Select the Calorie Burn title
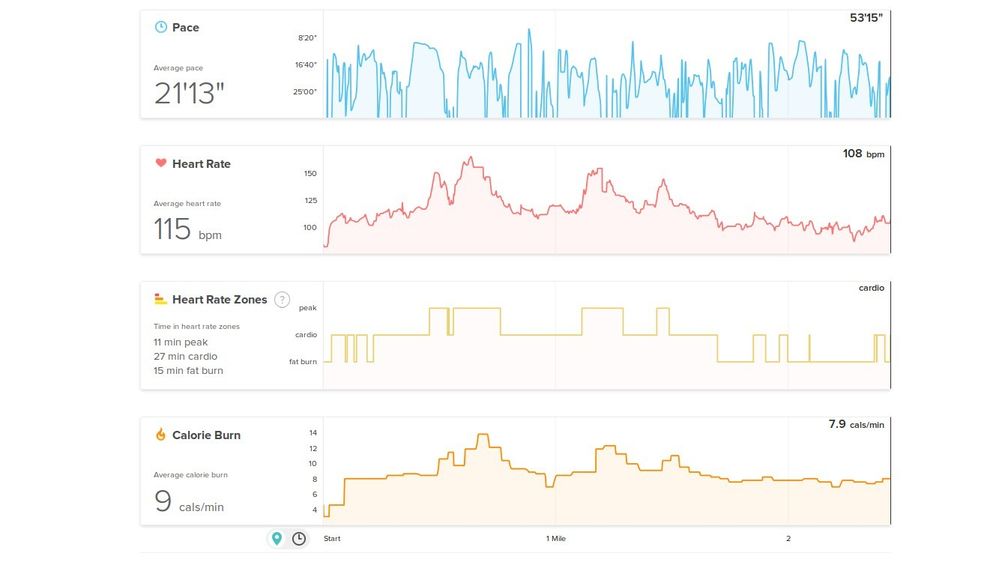This screenshot has height=562, width=999. [x=206, y=435]
